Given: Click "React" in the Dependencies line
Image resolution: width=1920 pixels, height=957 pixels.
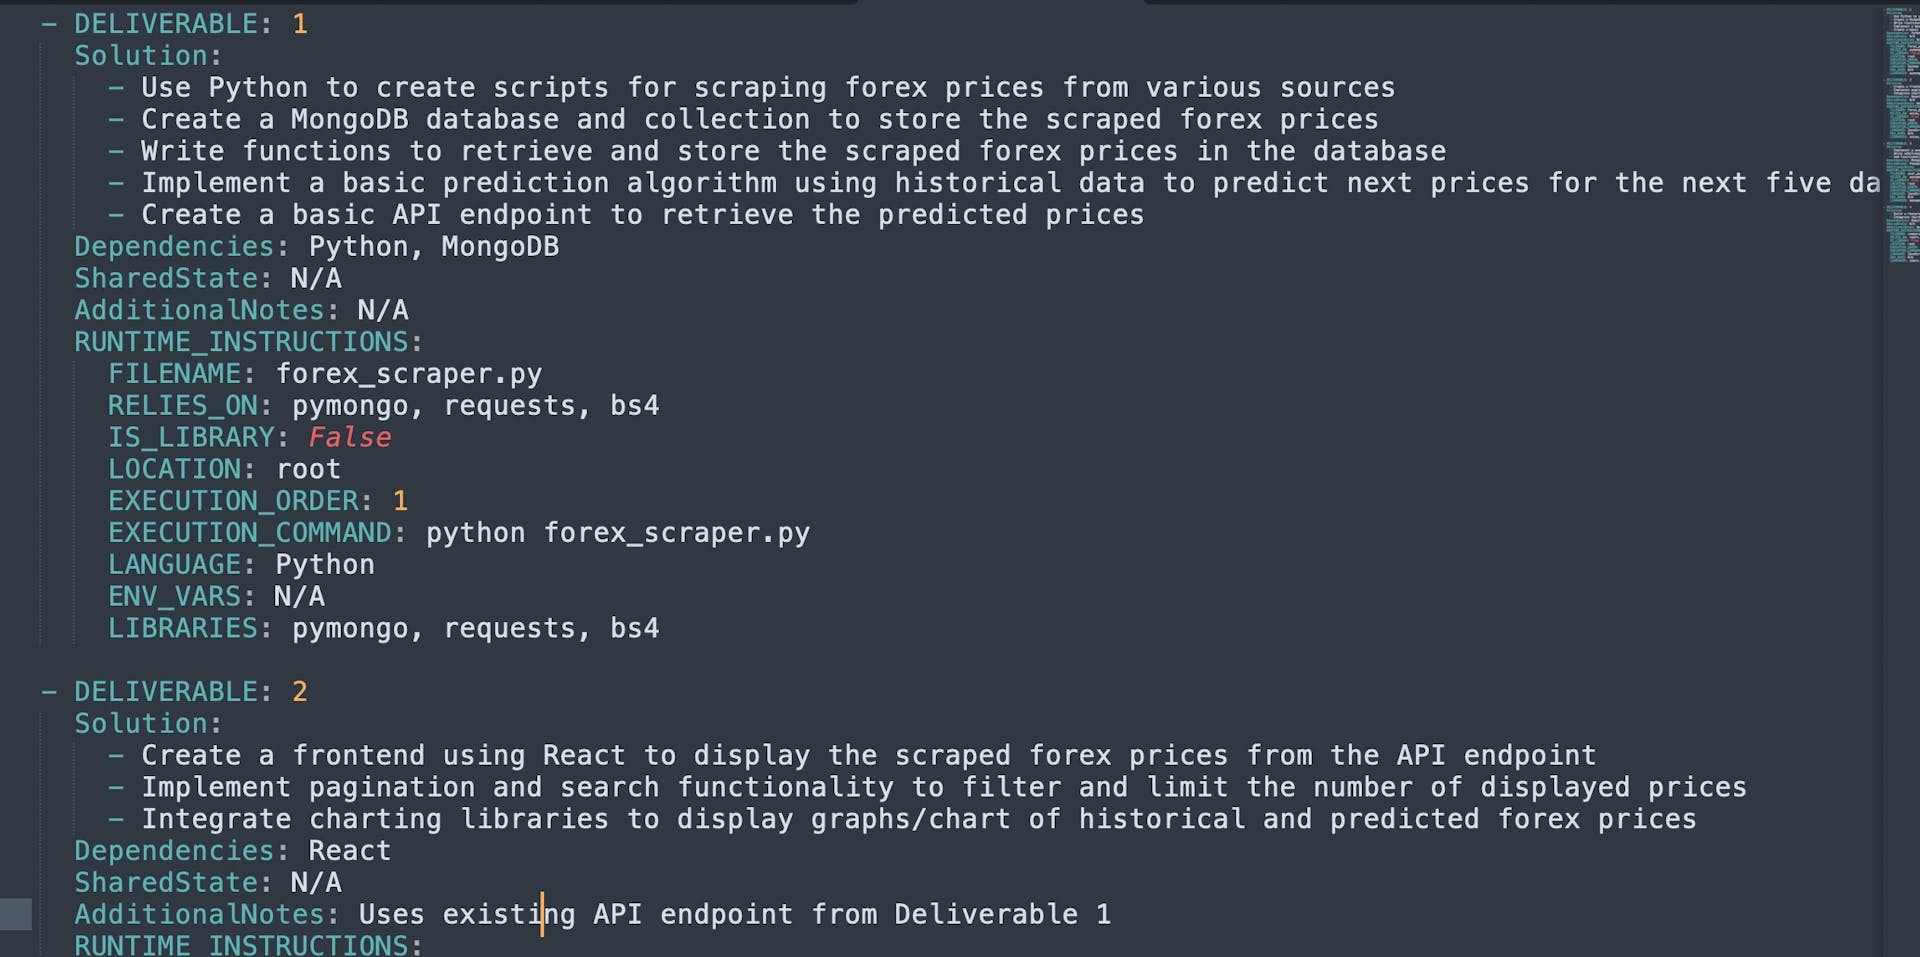Looking at the screenshot, I should (x=349, y=851).
